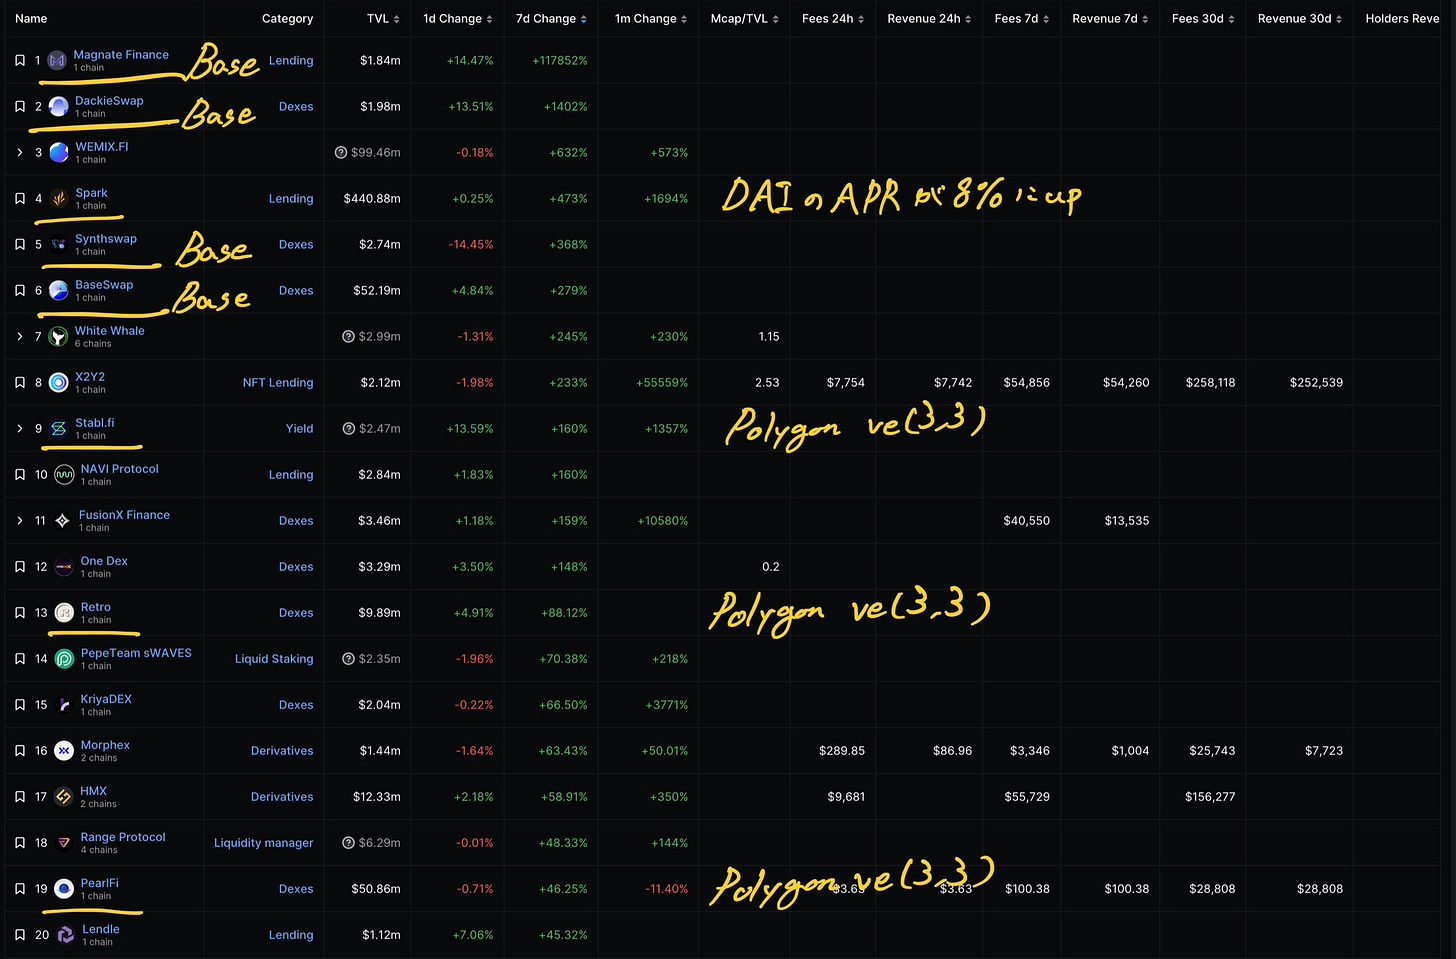
Task: Click the PepeTeam sWAVES logo
Action: (64, 659)
